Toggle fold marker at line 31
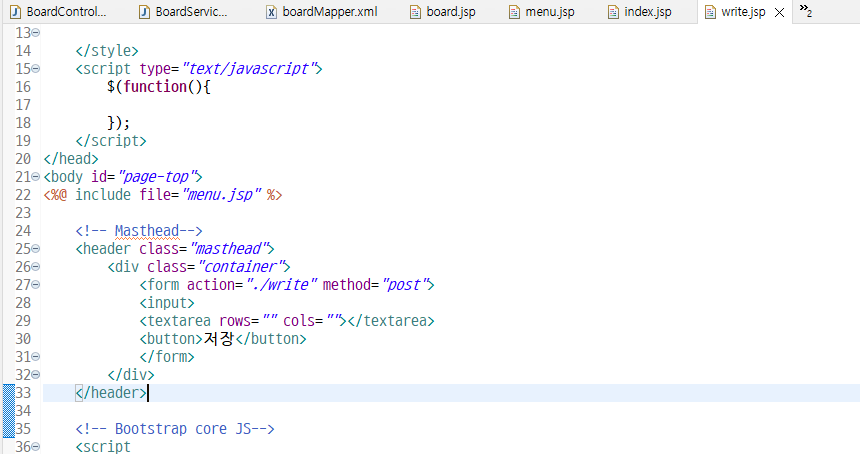 click(36, 356)
